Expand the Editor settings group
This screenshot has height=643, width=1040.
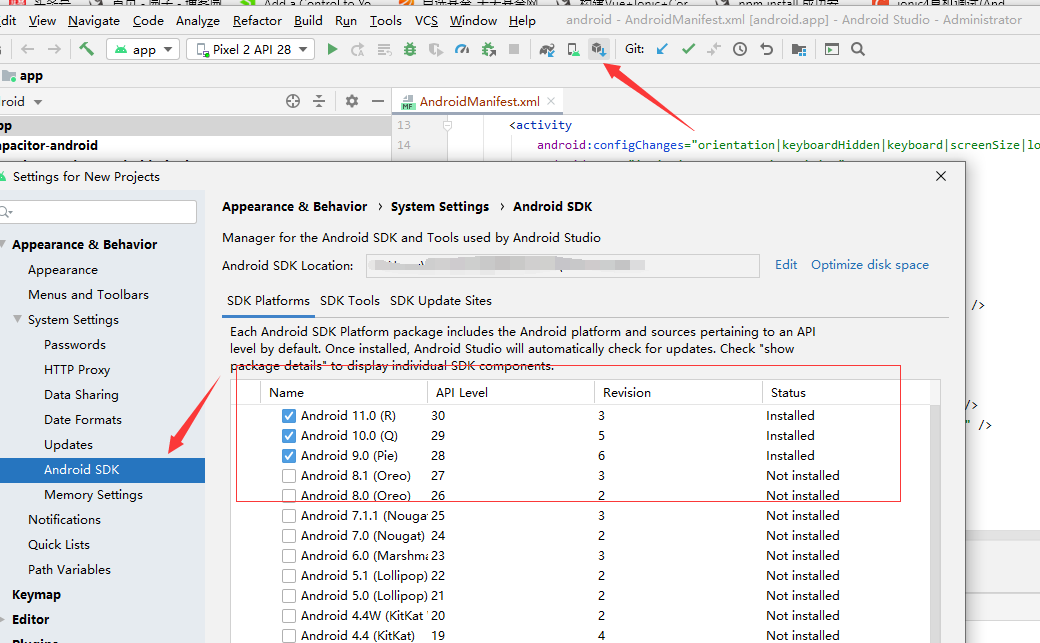pos(3,619)
